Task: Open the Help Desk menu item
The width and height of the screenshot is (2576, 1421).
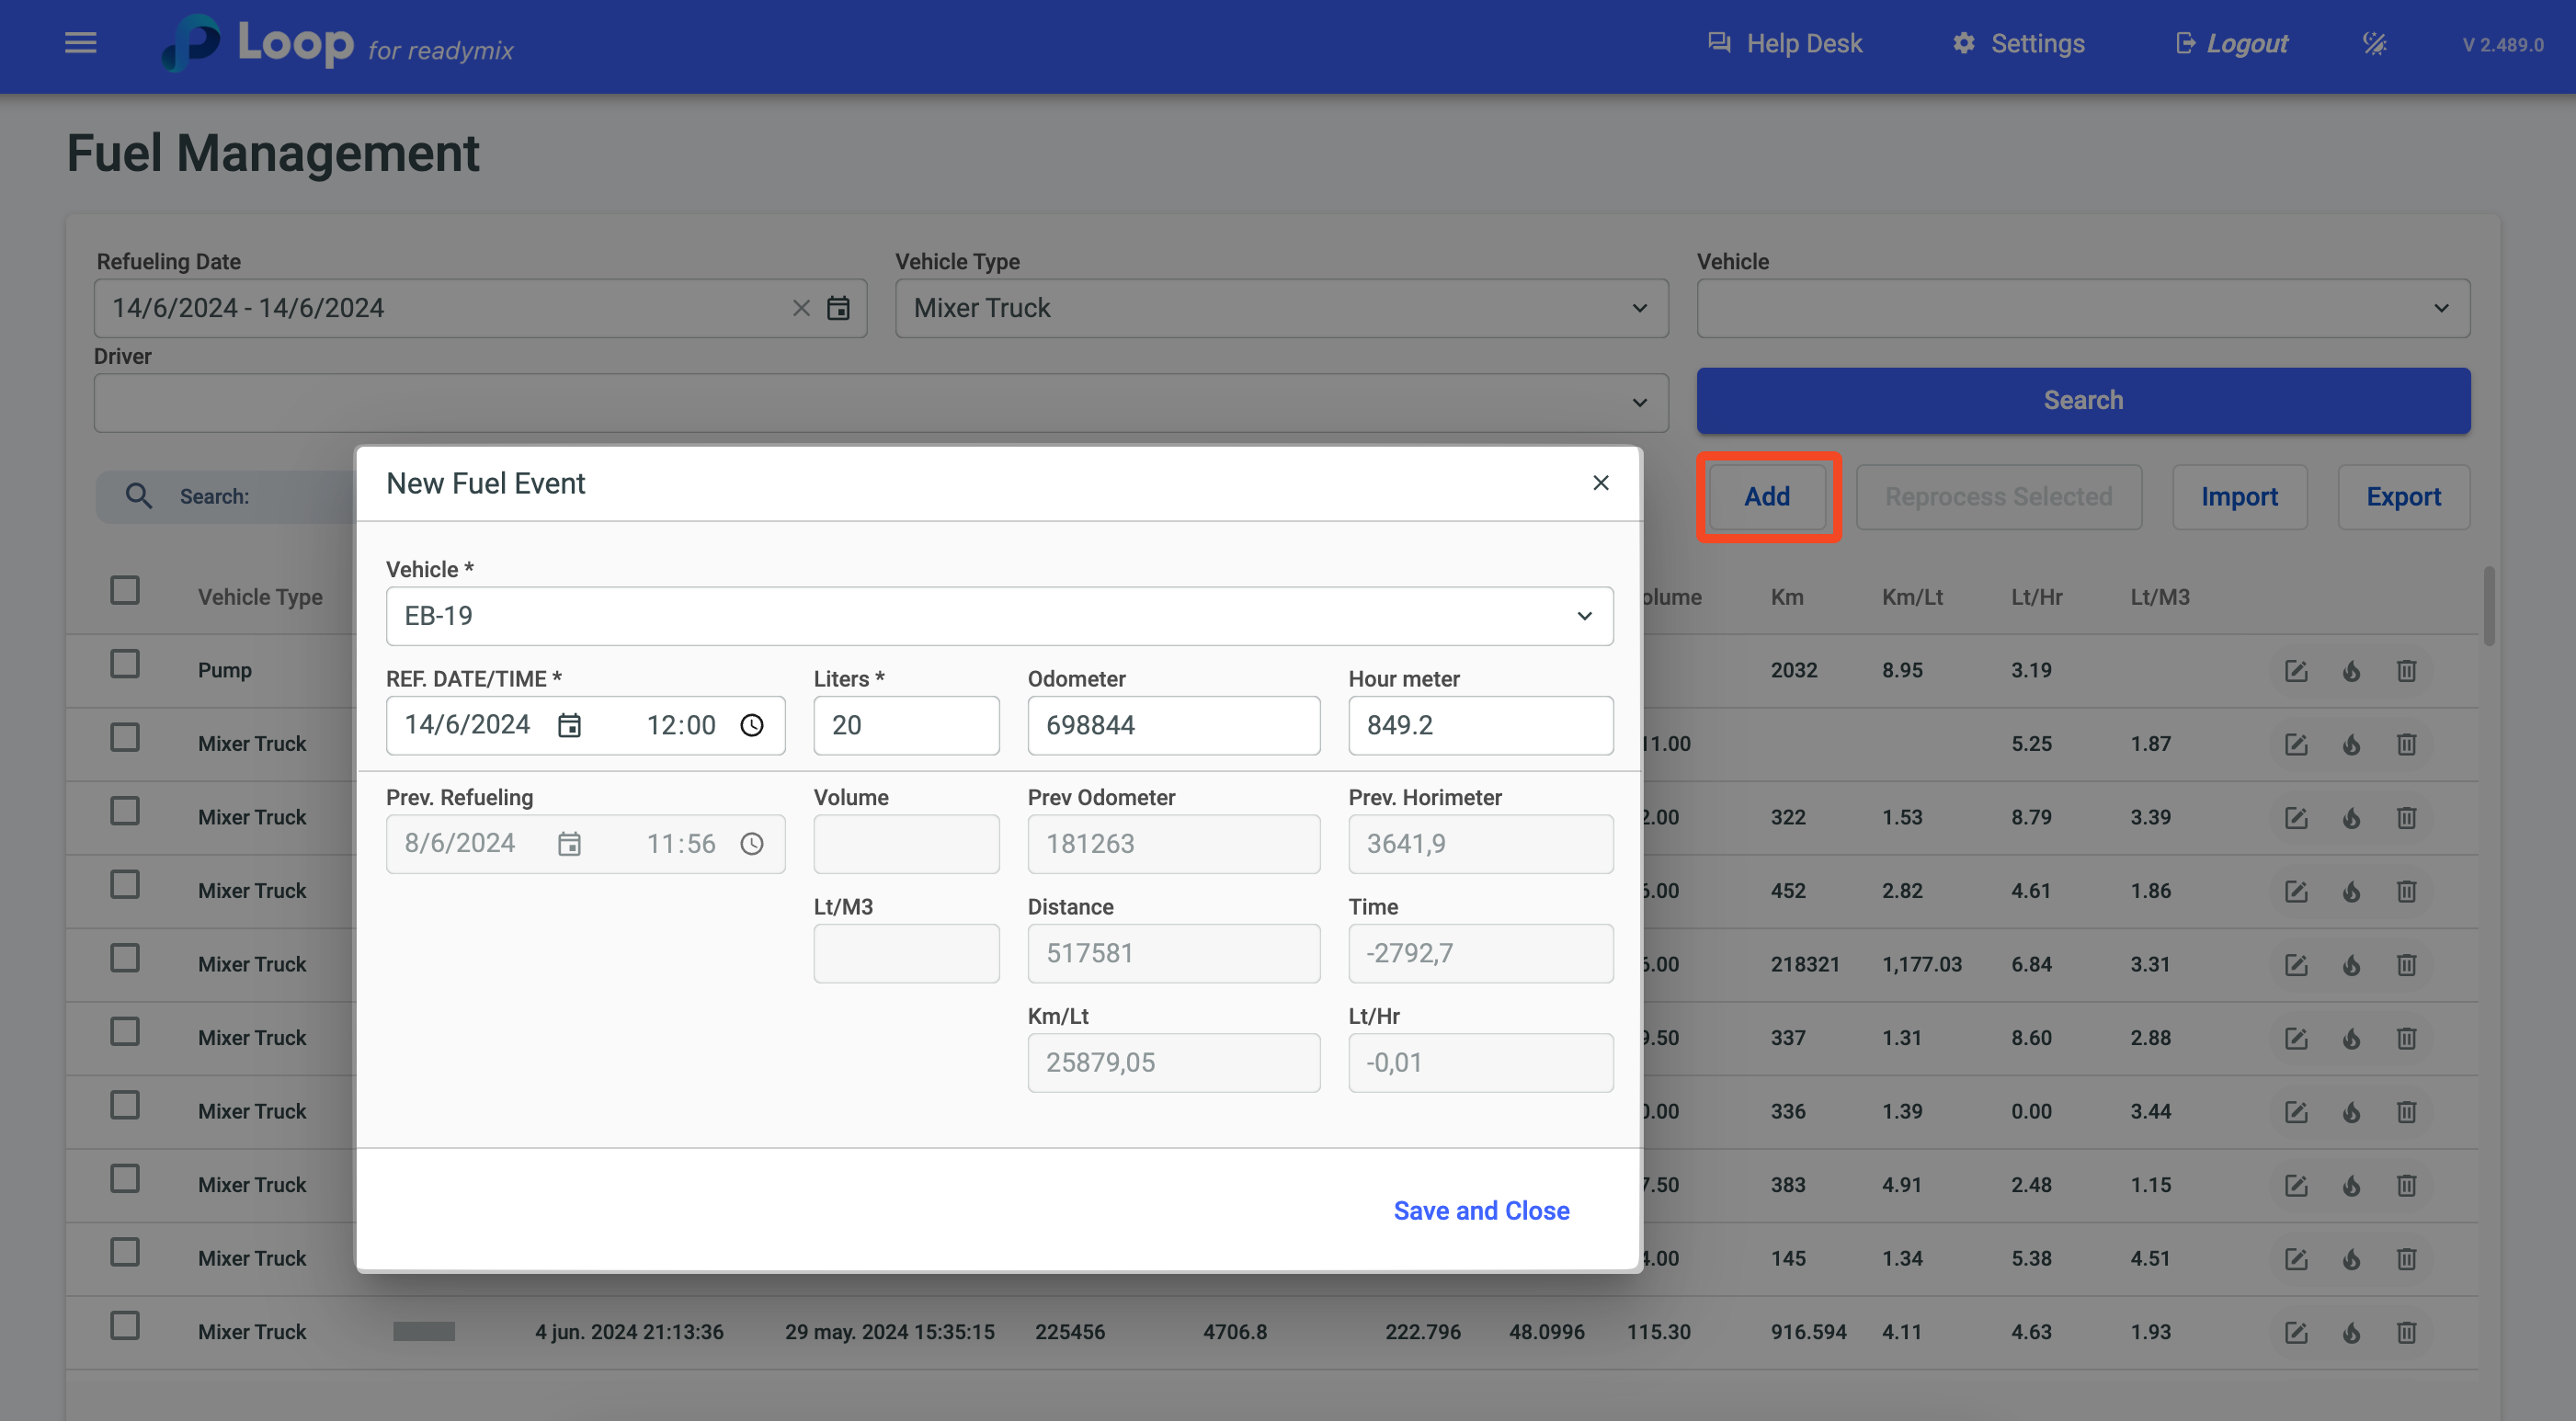Action: point(1785,44)
